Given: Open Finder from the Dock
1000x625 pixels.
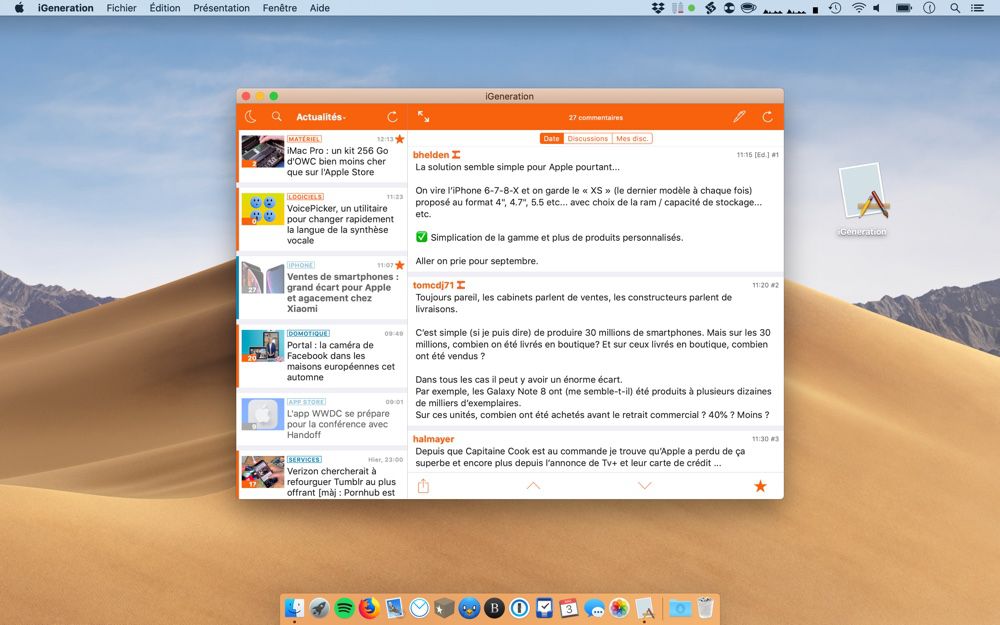Looking at the screenshot, I should click(295, 608).
